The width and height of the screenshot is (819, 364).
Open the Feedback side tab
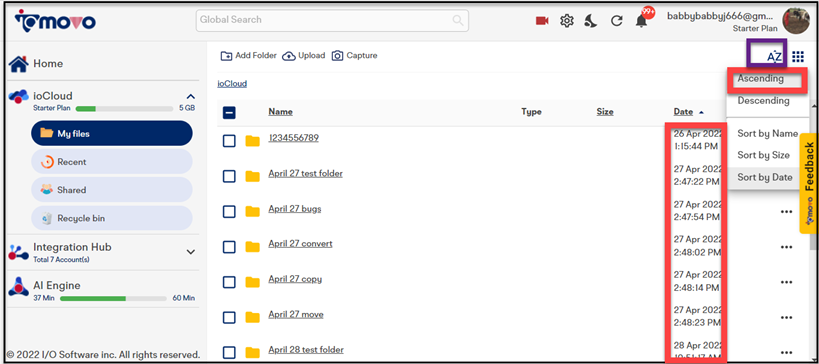(x=809, y=183)
